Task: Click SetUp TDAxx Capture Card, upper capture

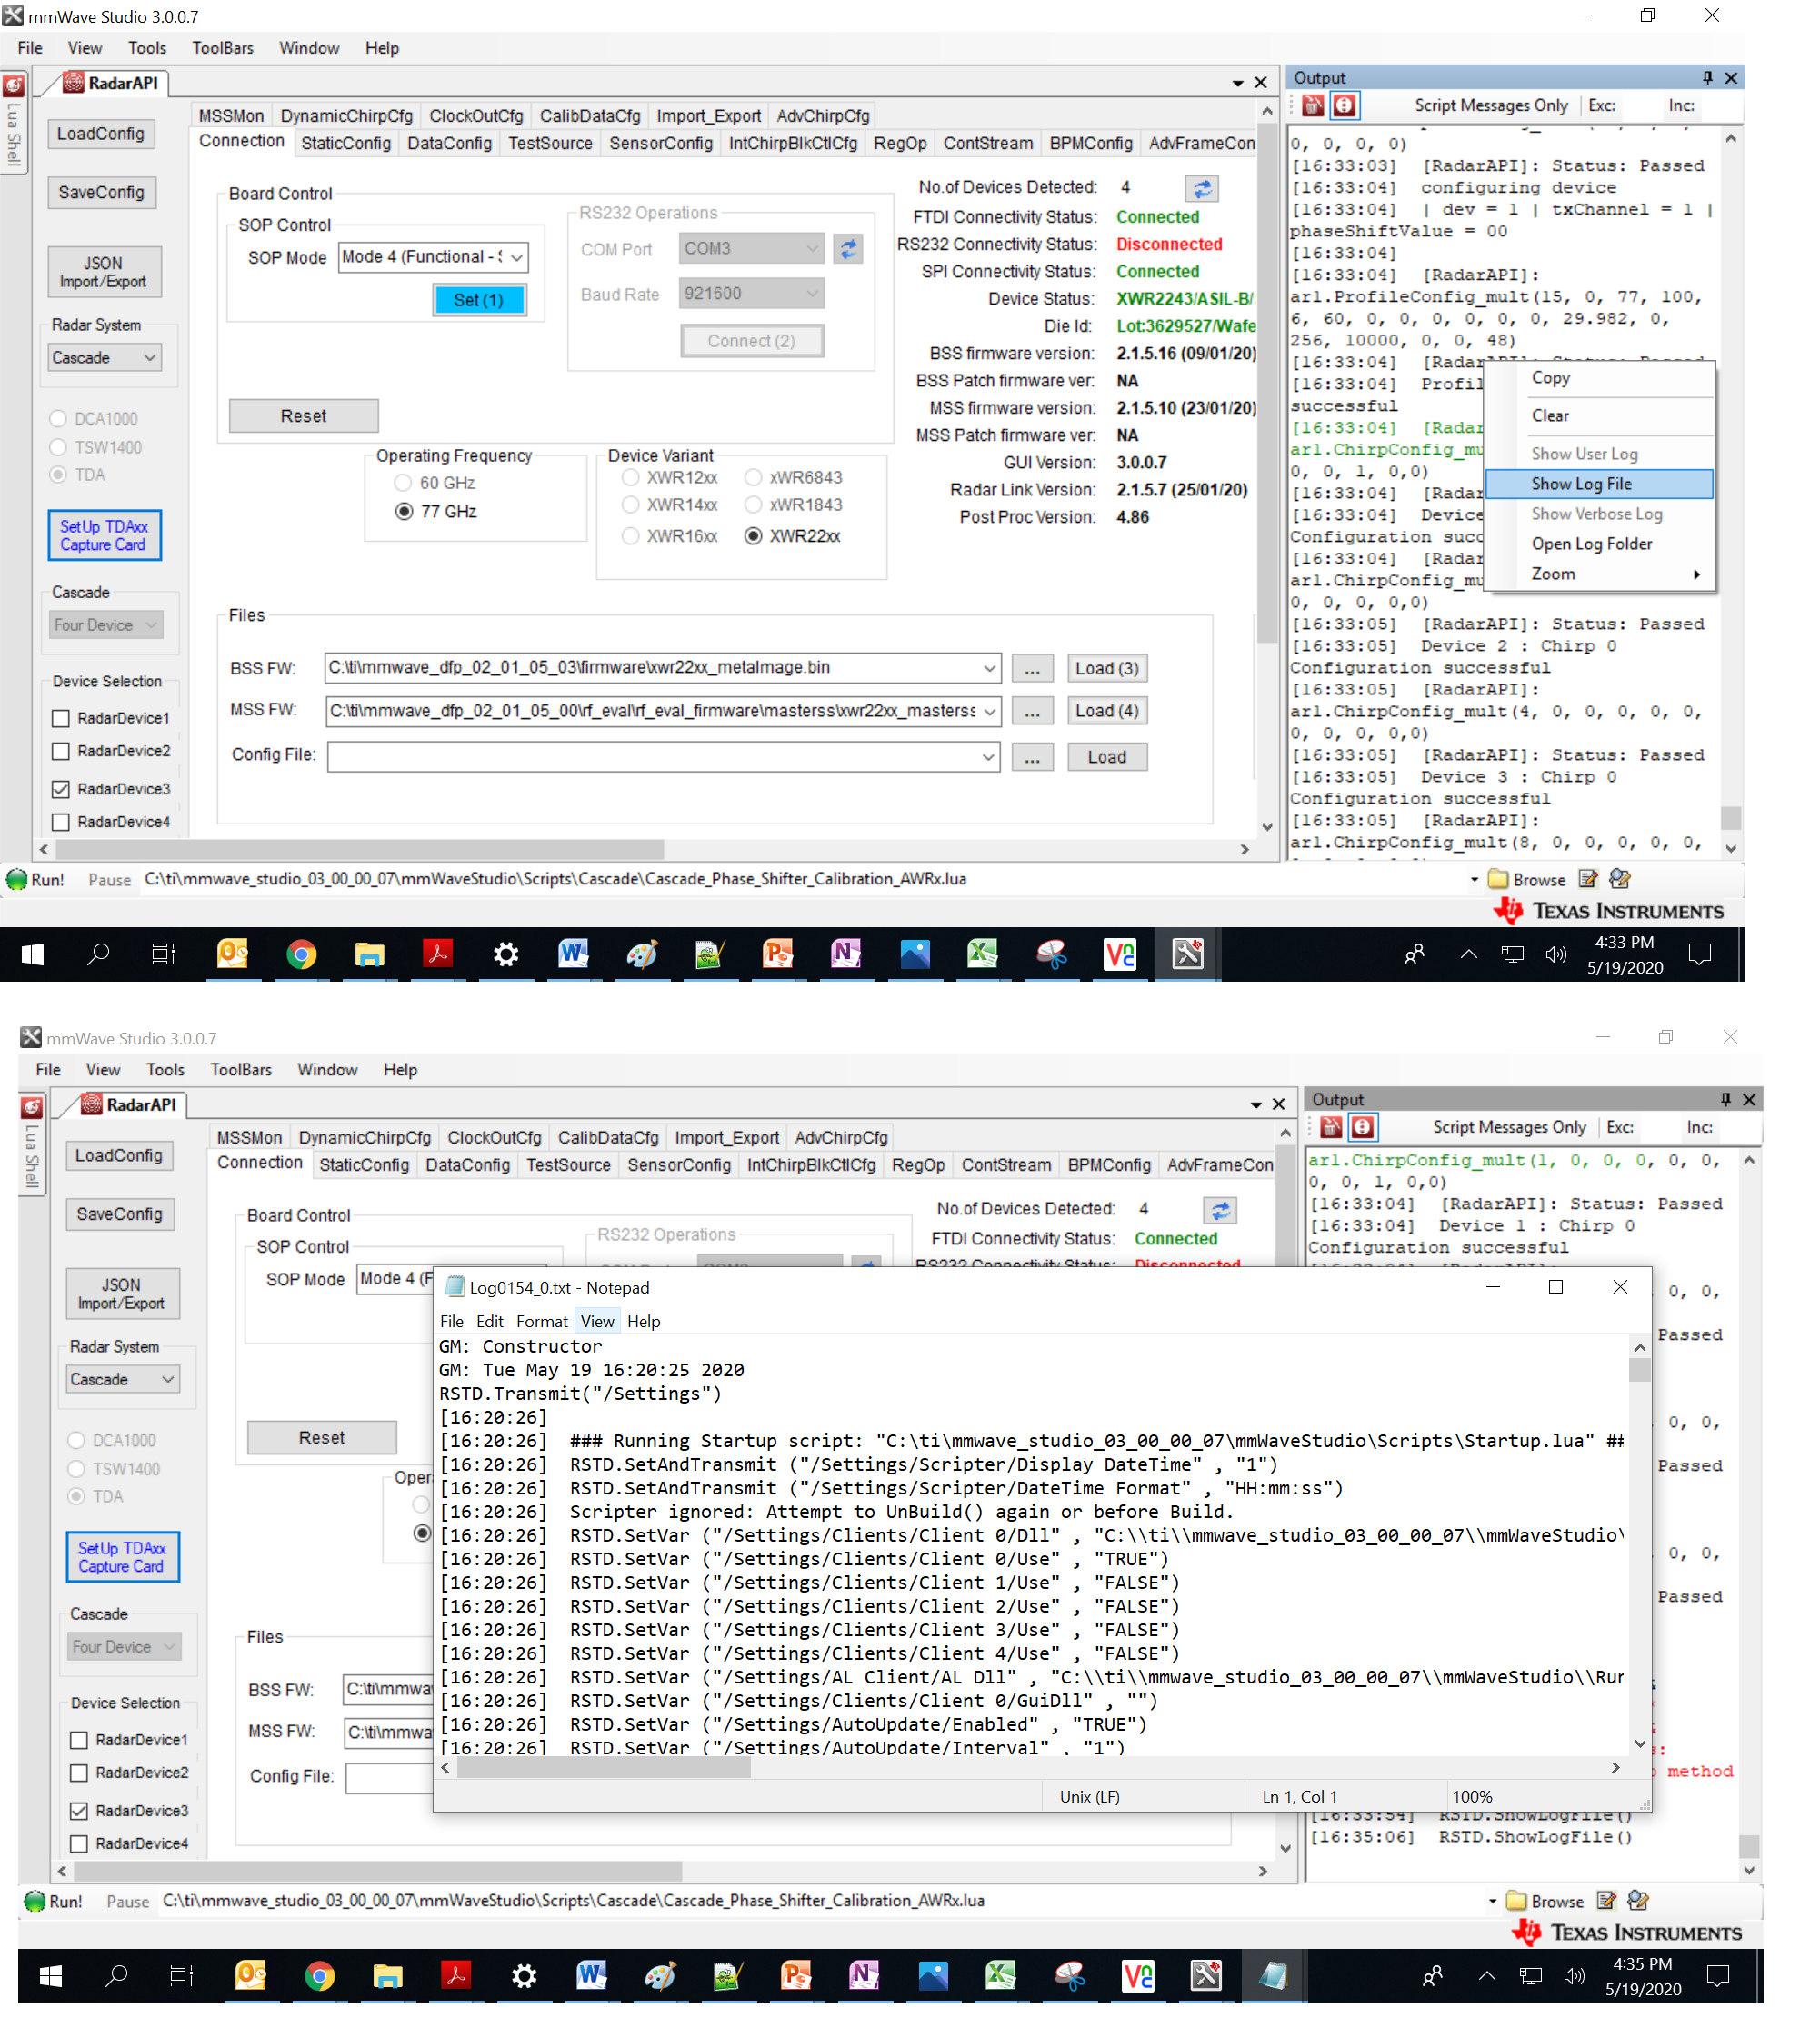Action: click(104, 535)
